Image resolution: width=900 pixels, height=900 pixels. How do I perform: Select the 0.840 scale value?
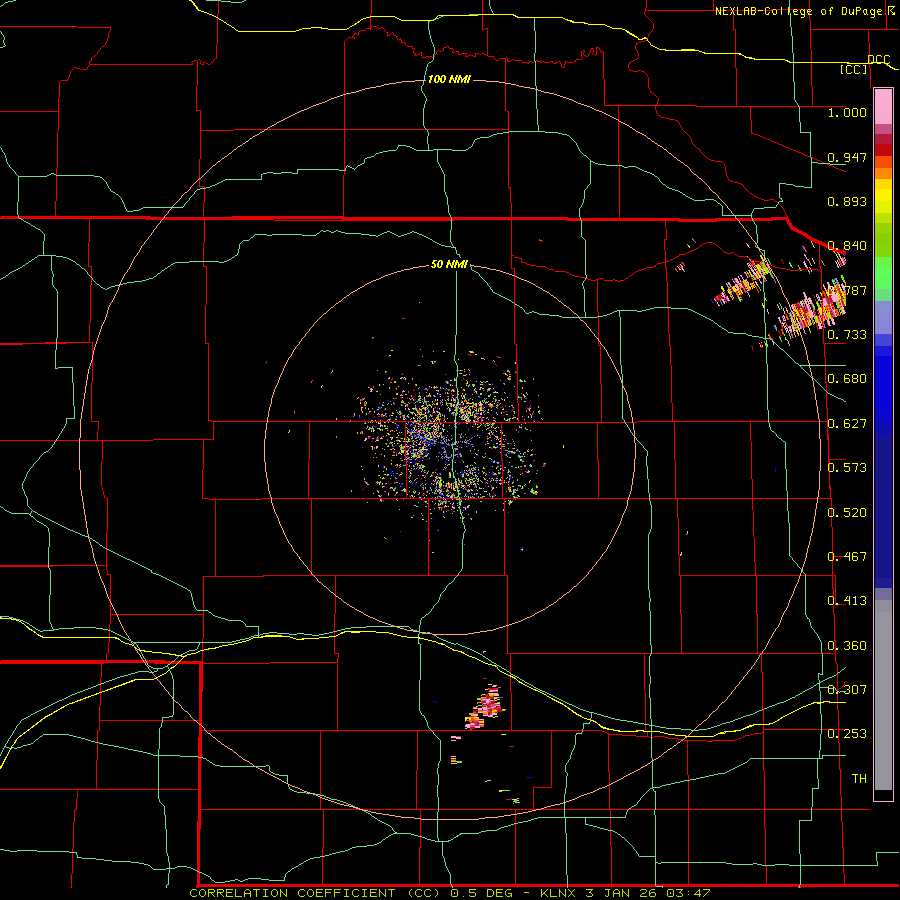point(847,245)
